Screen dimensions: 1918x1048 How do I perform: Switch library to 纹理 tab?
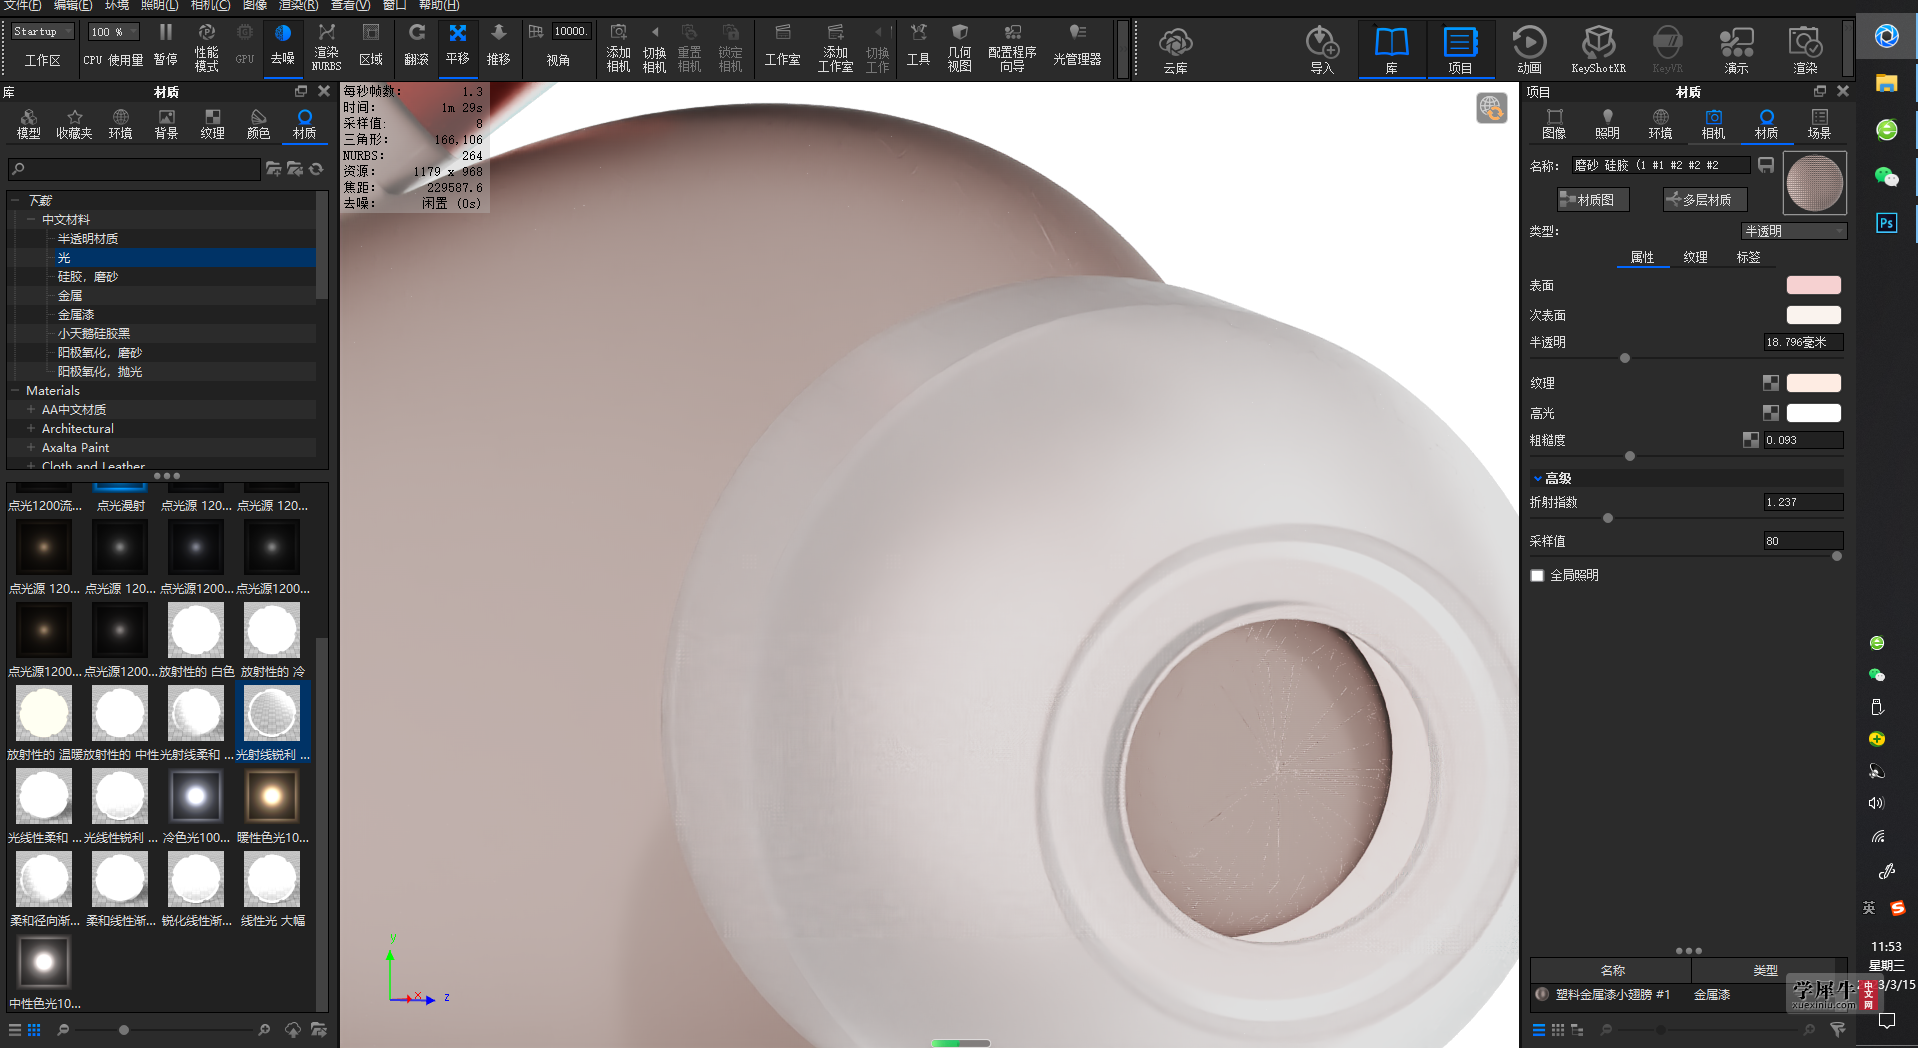coord(212,124)
